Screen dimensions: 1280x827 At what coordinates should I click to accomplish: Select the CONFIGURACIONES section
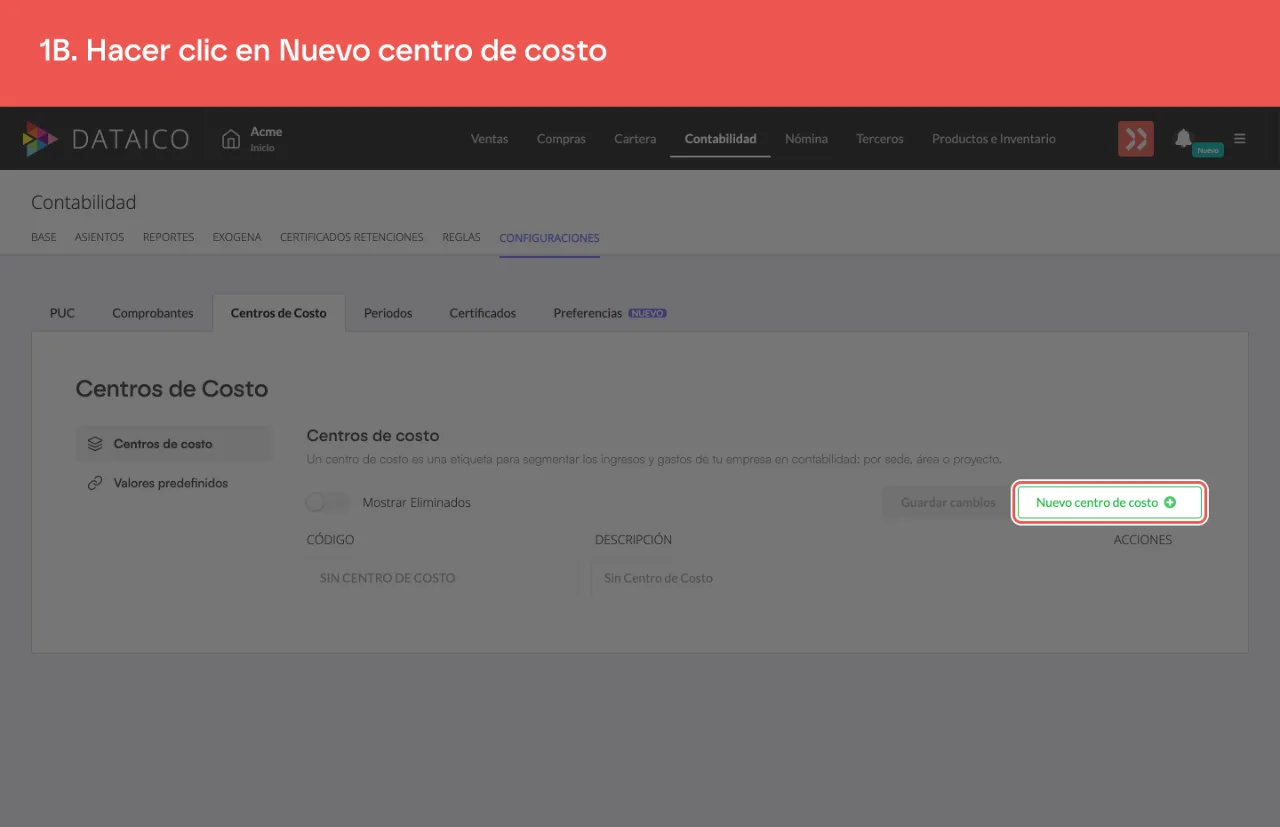point(549,238)
